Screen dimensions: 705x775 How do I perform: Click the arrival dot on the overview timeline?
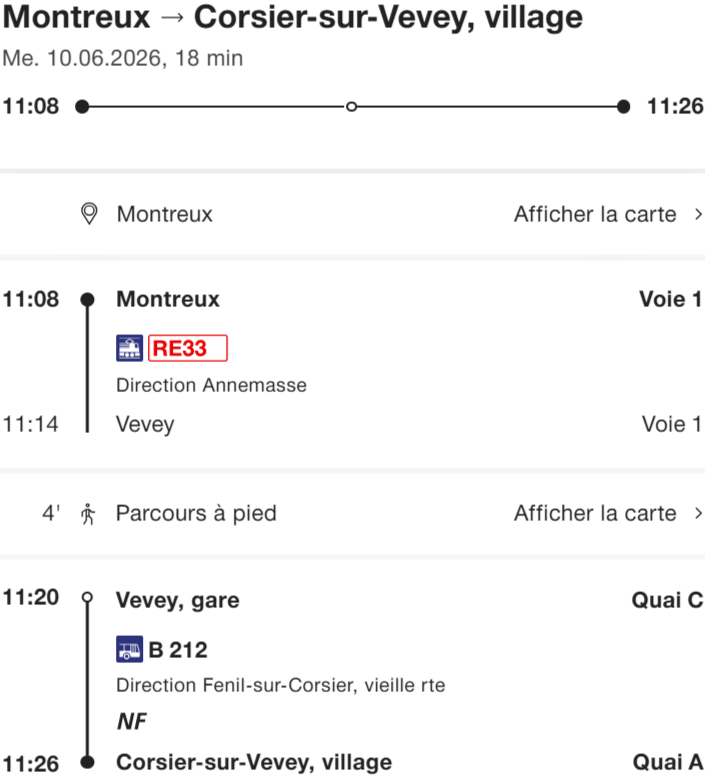(x=624, y=106)
